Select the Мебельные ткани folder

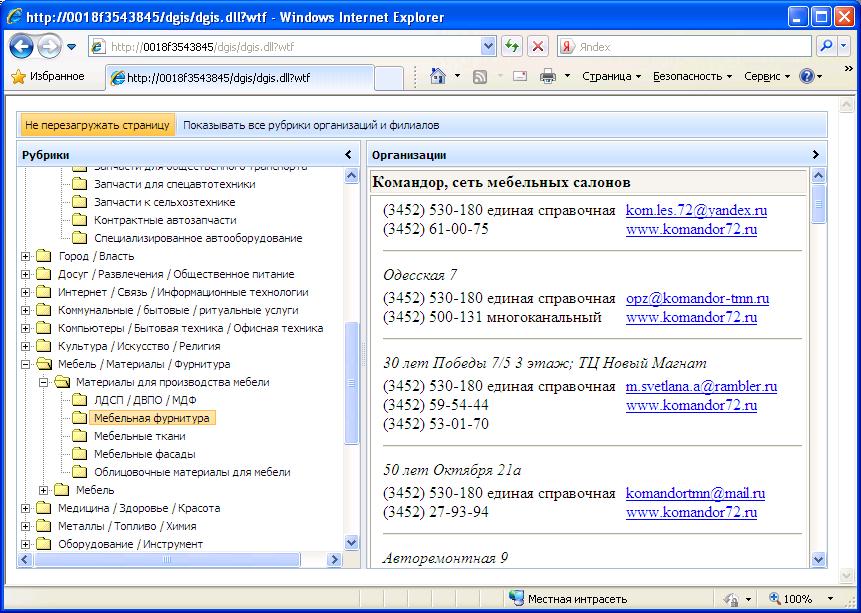tap(139, 436)
